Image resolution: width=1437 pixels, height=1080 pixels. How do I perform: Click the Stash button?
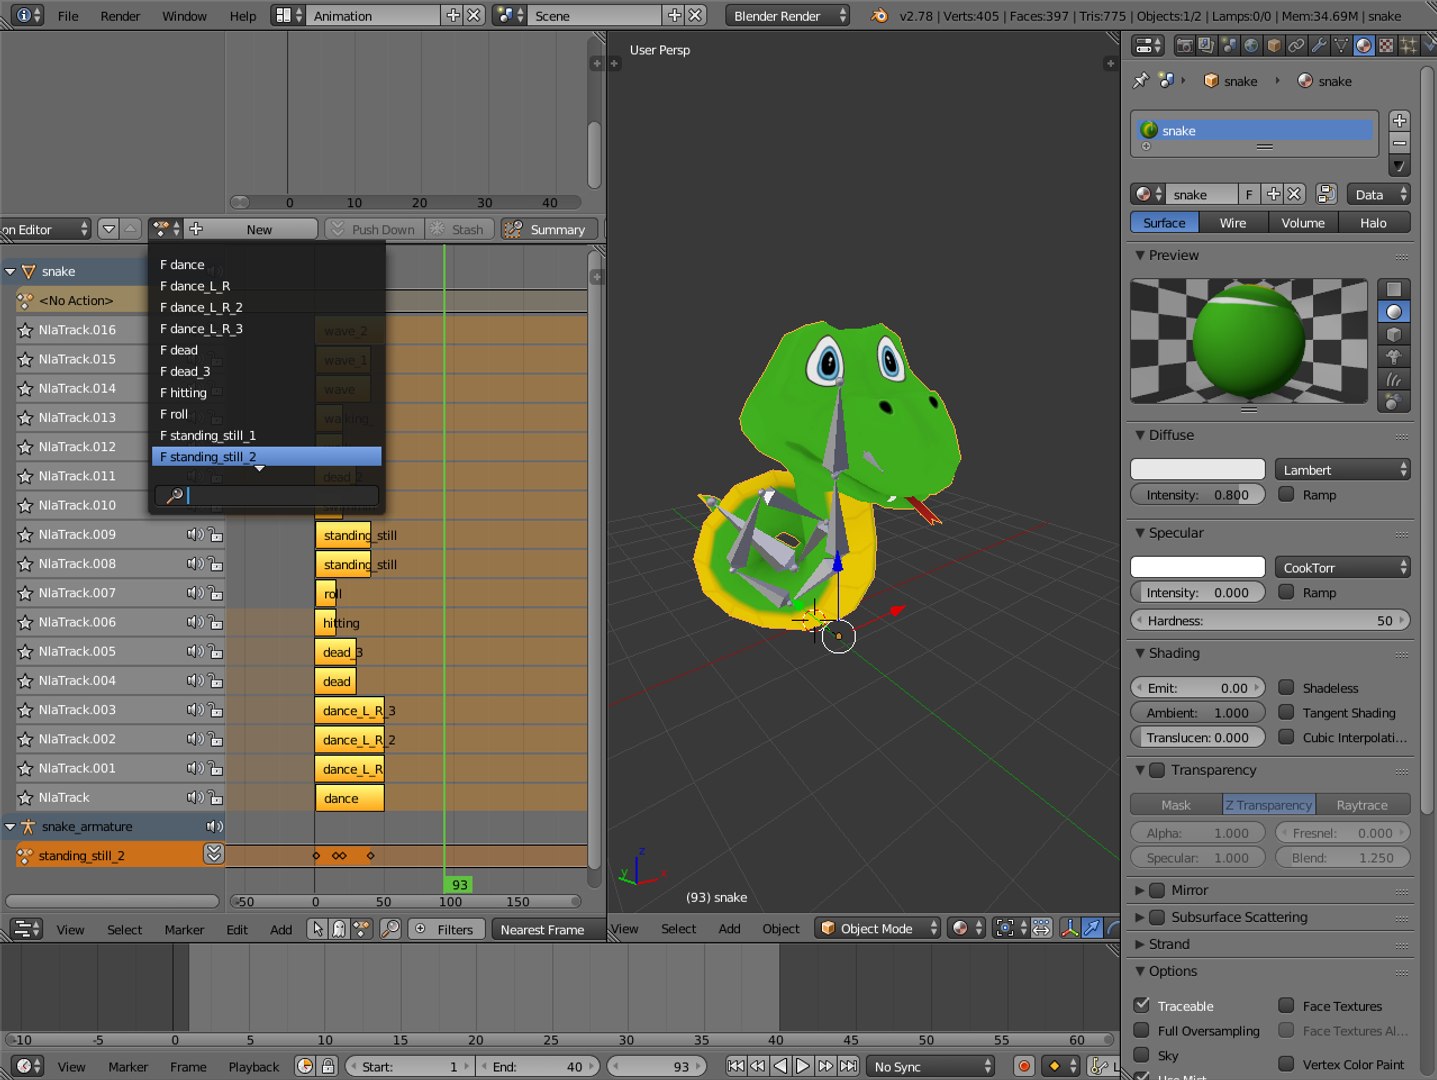[460, 229]
